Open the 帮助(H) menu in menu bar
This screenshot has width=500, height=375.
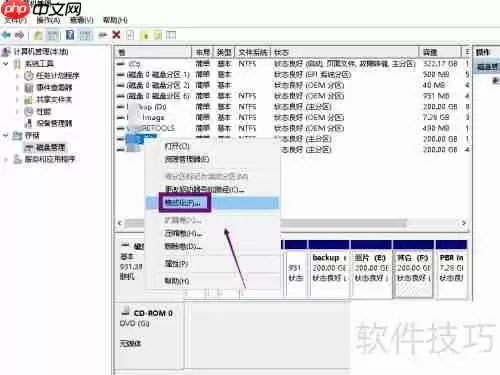pos(115,20)
